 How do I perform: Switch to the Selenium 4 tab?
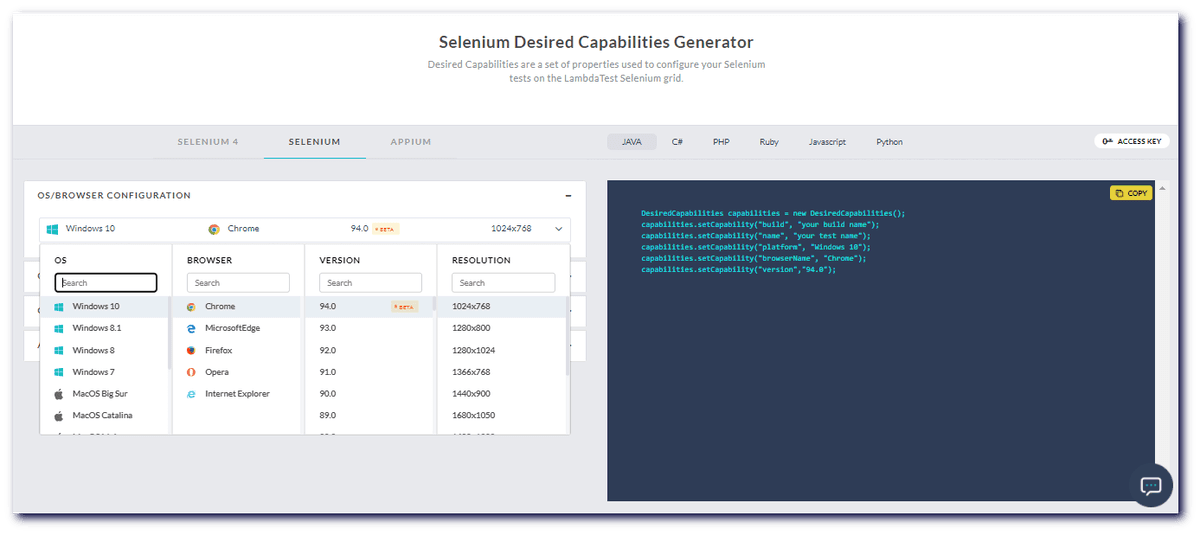(208, 142)
